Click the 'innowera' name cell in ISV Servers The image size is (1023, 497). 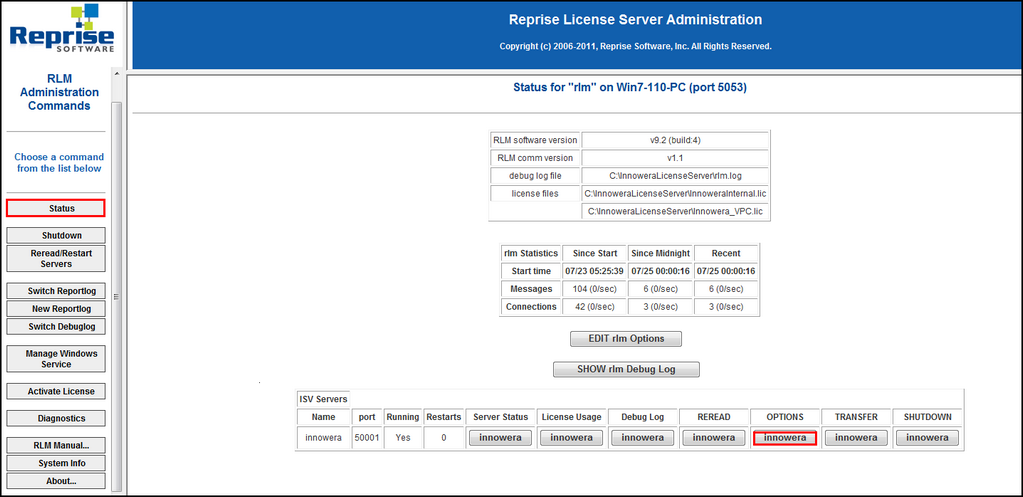pyautogui.click(x=323, y=438)
